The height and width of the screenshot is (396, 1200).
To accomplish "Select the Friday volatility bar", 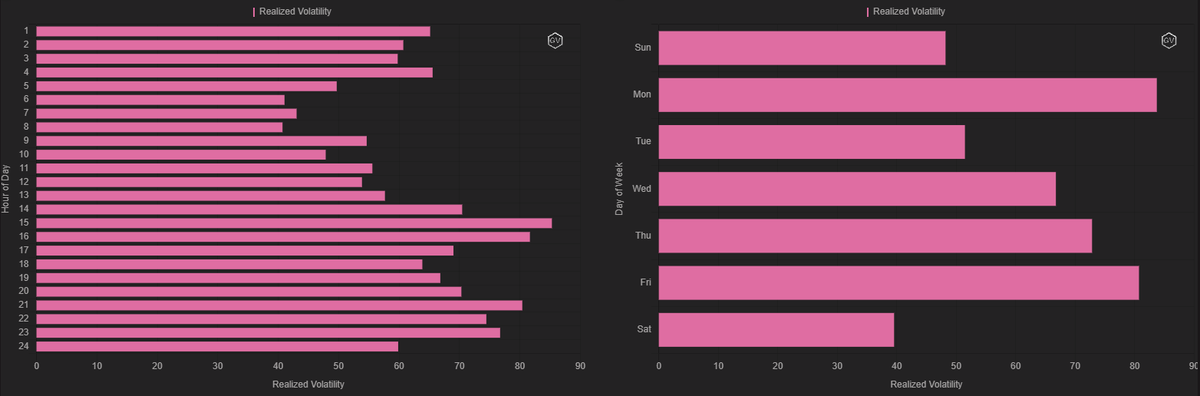I will (898, 283).
